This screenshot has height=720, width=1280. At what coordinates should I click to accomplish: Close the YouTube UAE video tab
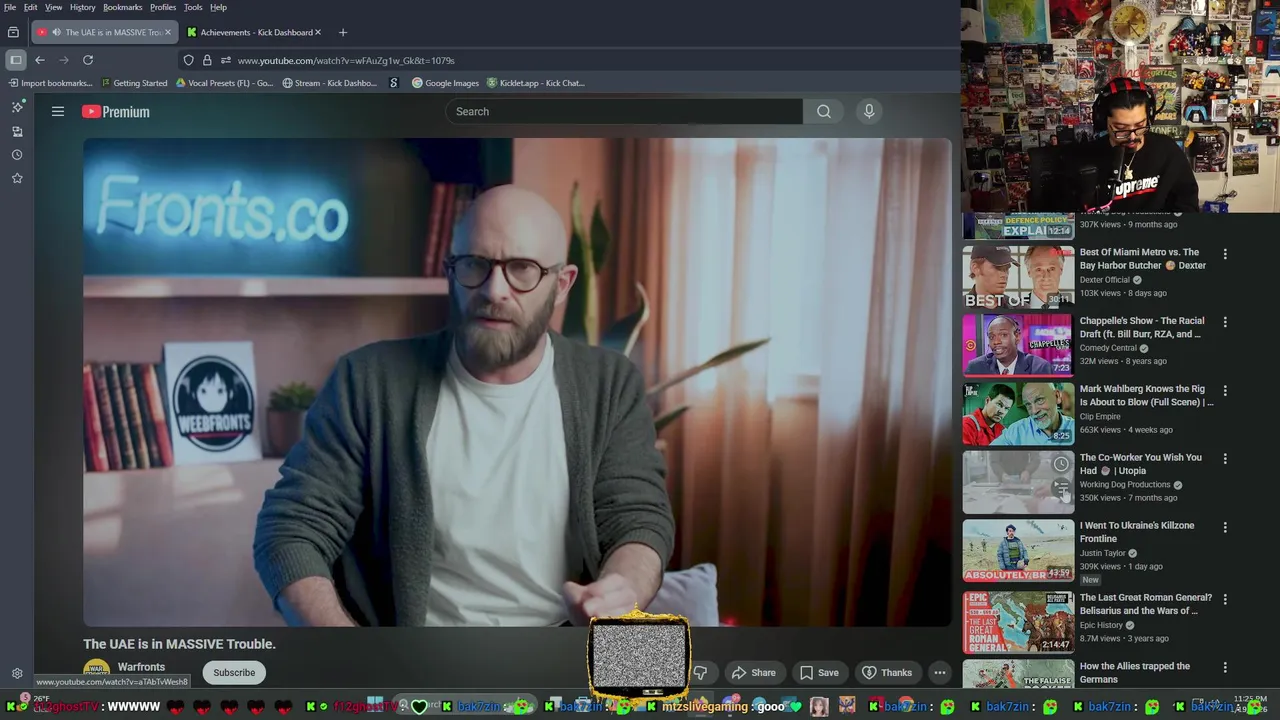click(x=168, y=32)
